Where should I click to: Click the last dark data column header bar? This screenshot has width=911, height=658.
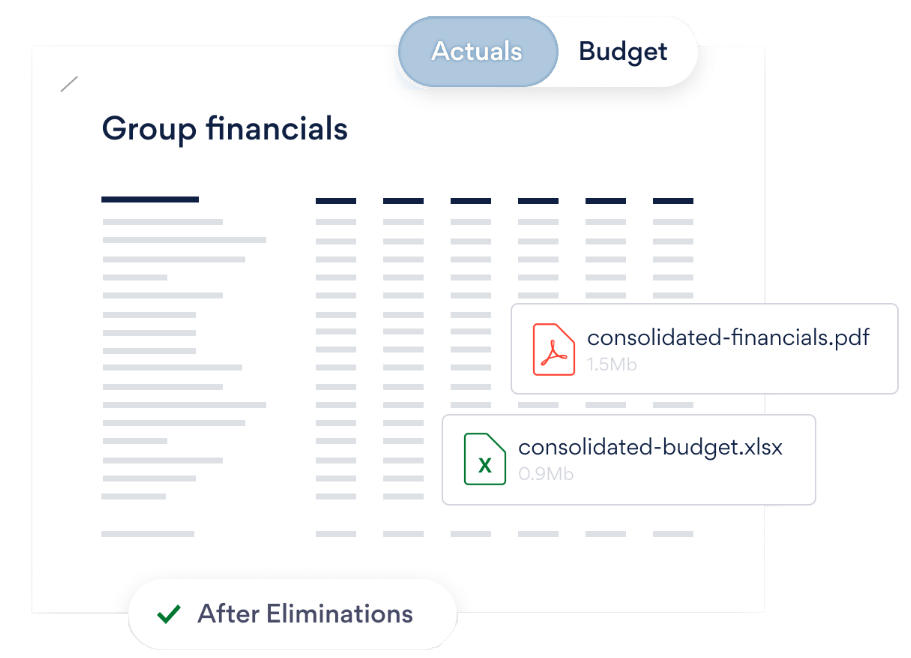pos(673,201)
